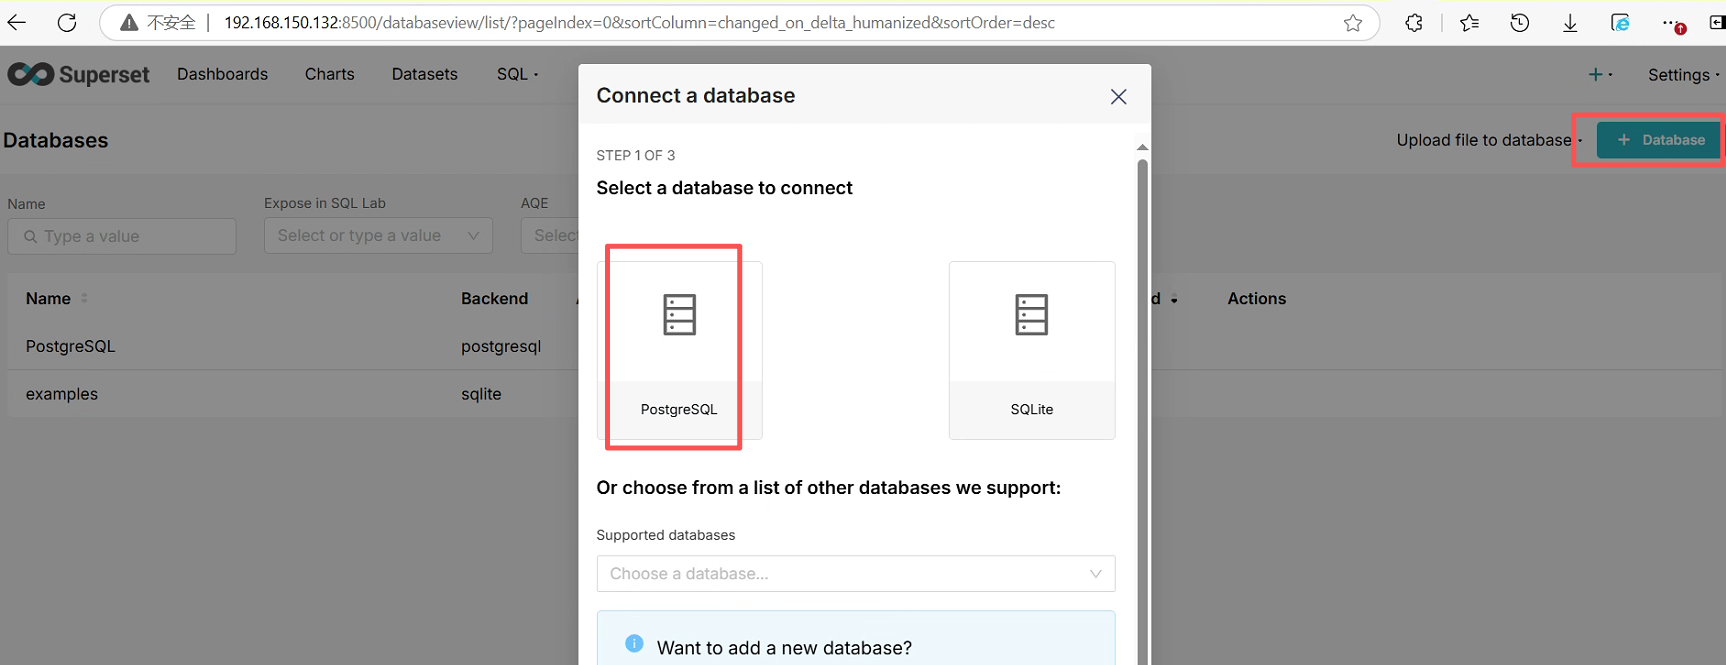Viewport: 1726px width, 665px height.
Task: Open the browser more options ellipsis
Action: coord(1672,22)
